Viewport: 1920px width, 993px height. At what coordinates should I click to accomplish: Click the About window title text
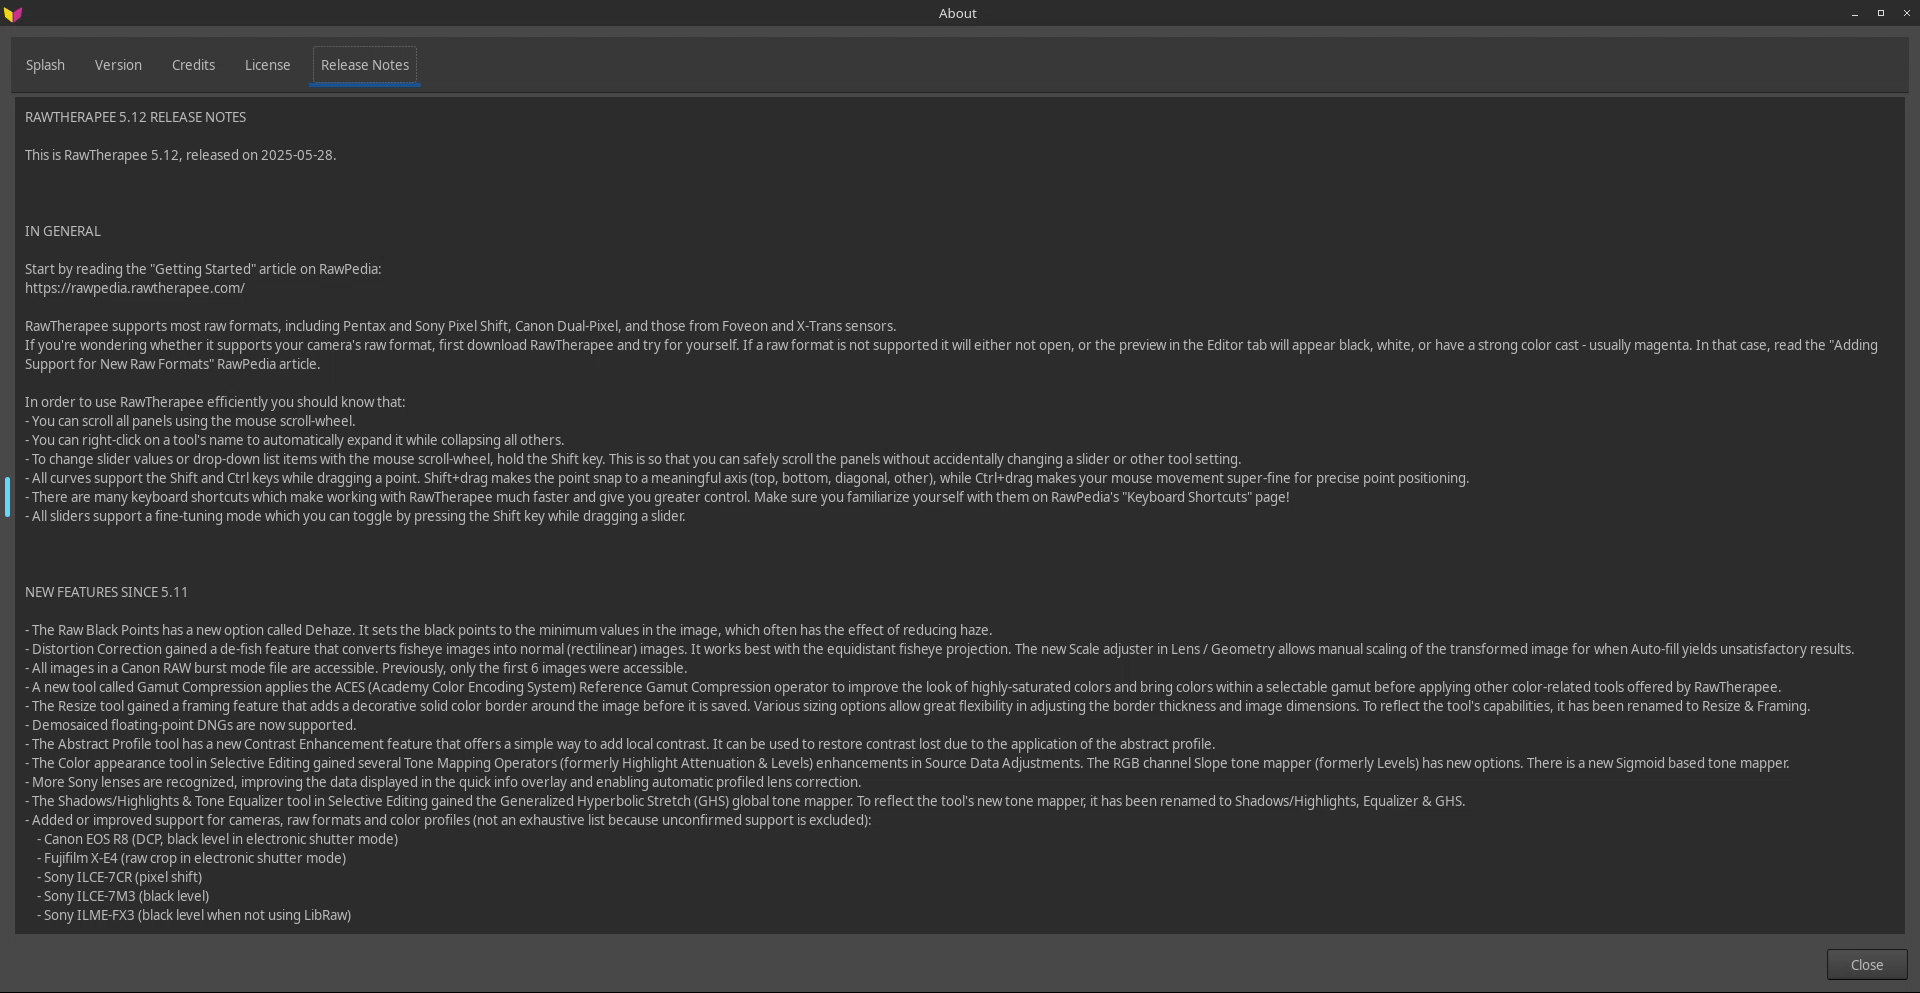click(x=957, y=14)
